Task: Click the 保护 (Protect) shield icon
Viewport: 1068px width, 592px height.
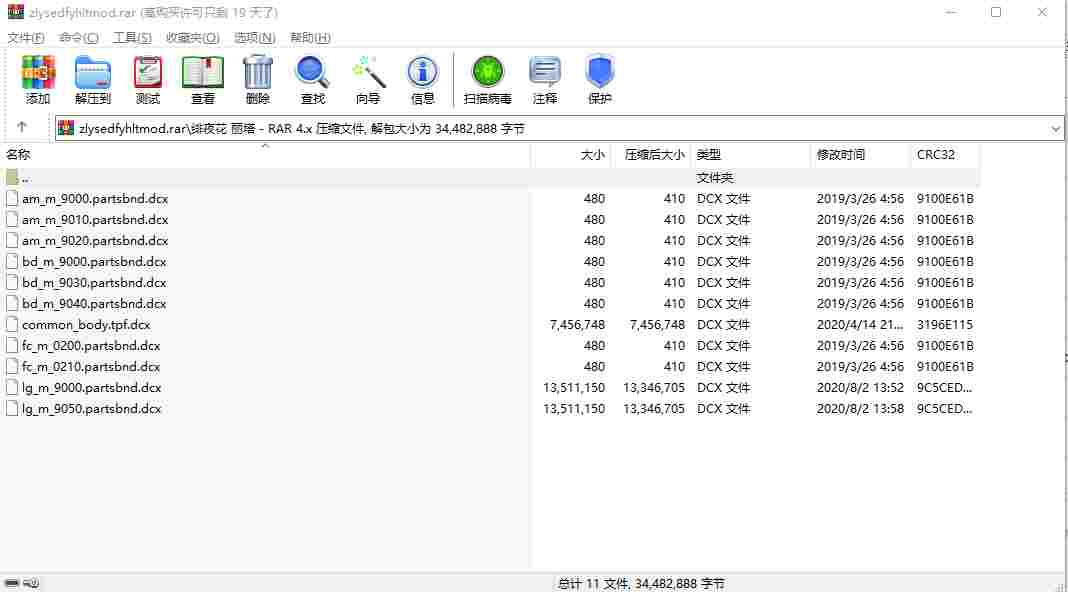Action: coord(599,72)
